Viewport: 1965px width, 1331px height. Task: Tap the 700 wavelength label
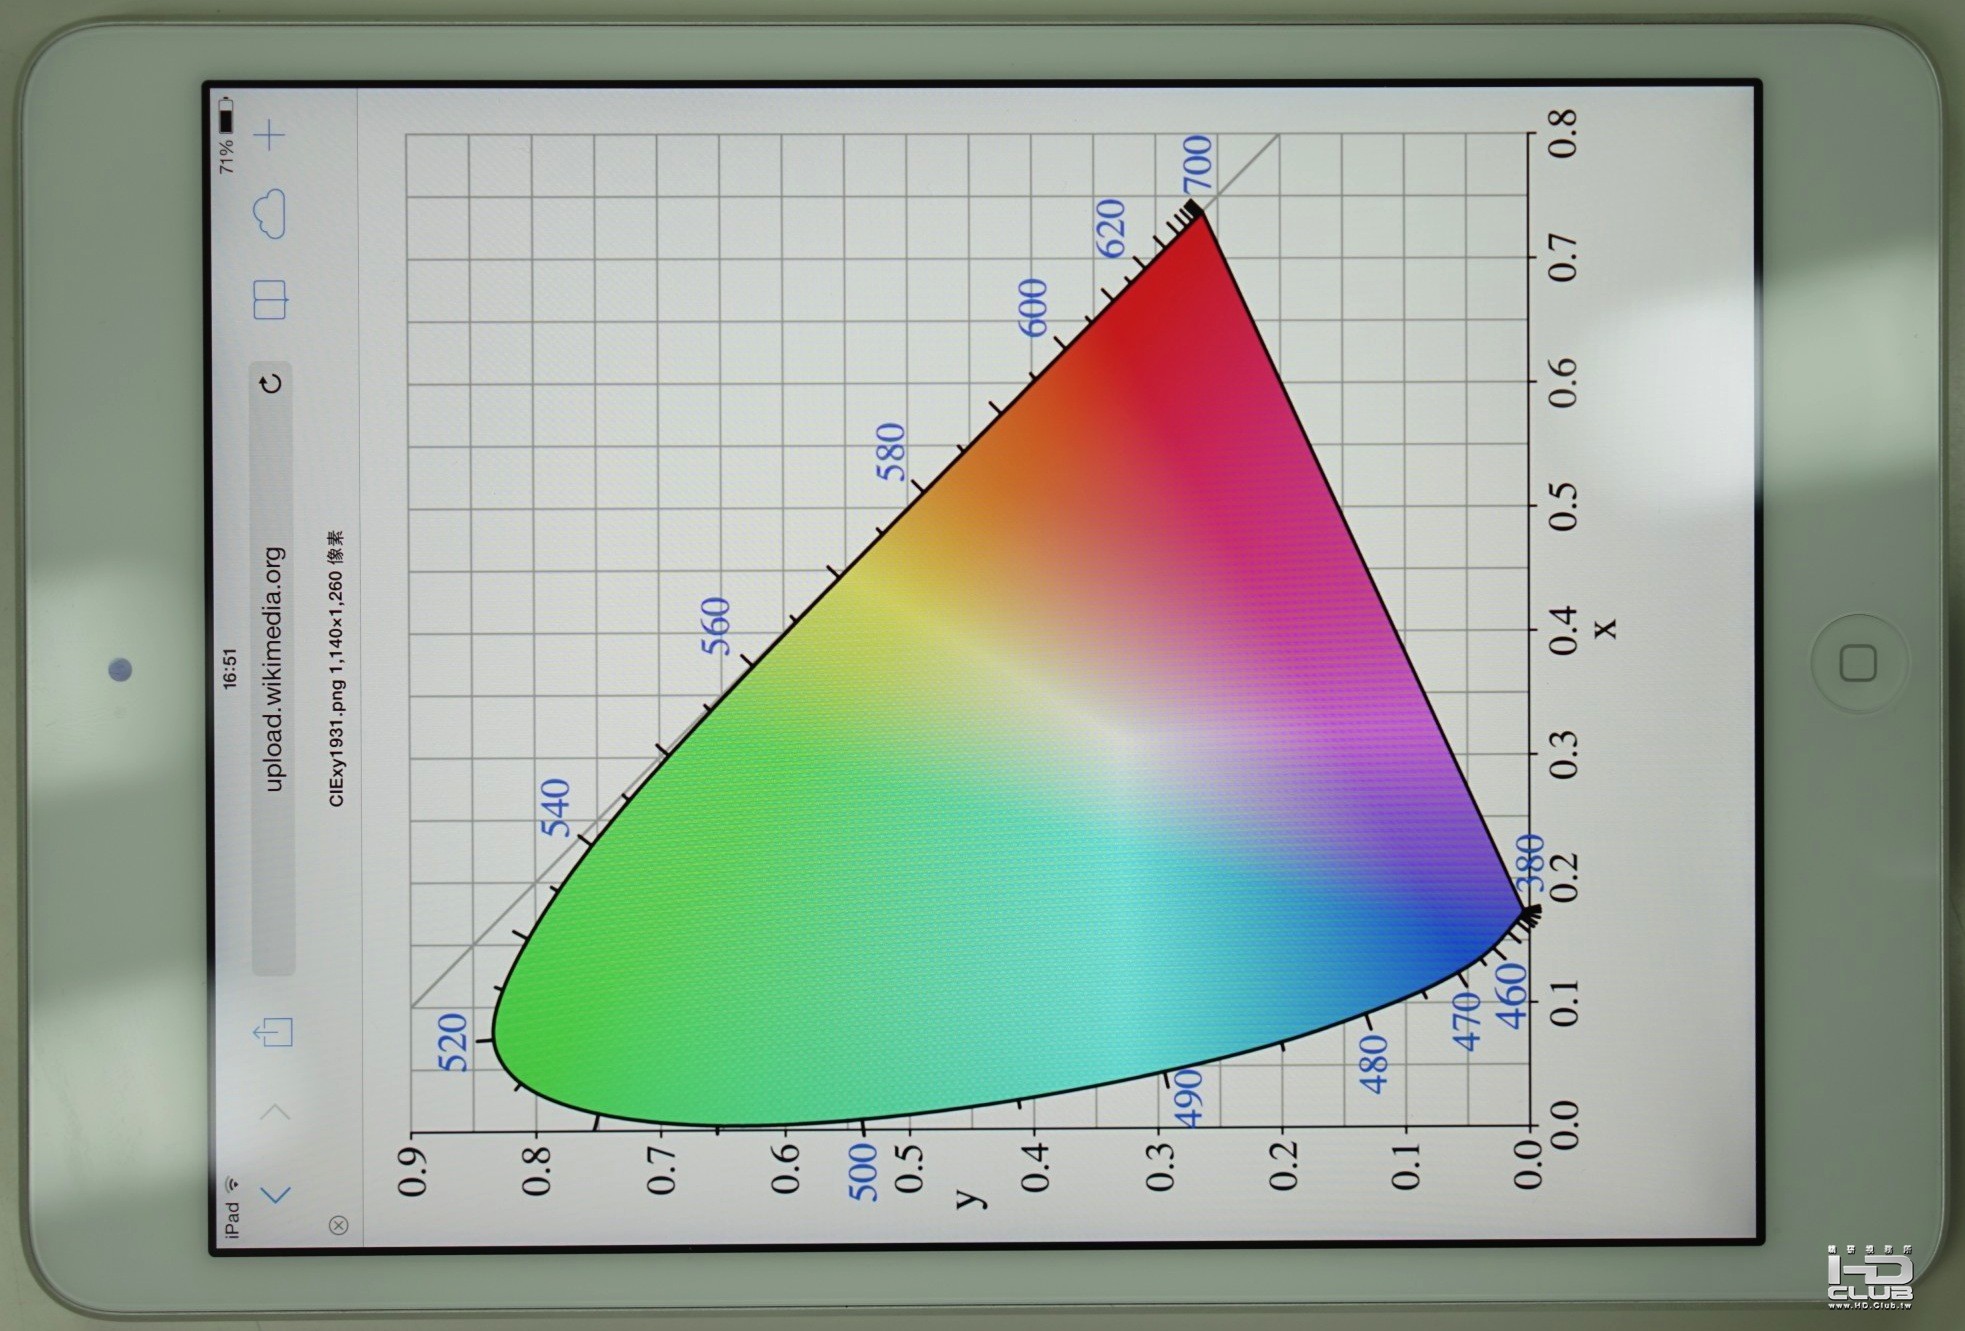point(1196,163)
